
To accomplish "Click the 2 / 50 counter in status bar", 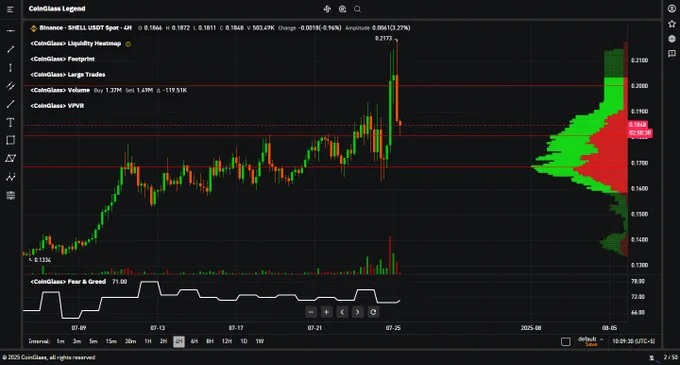I will pos(670,358).
